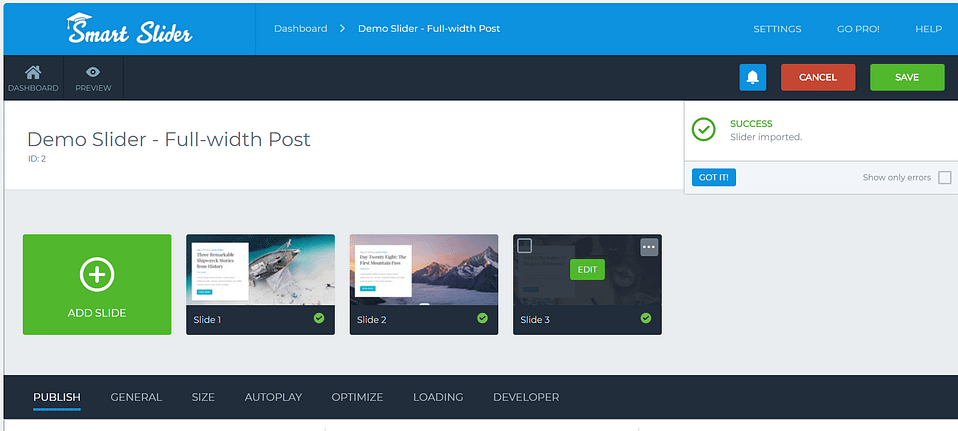The width and height of the screenshot is (958, 431).
Task: Toggle the Show only errors checkbox
Action: click(x=945, y=177)
